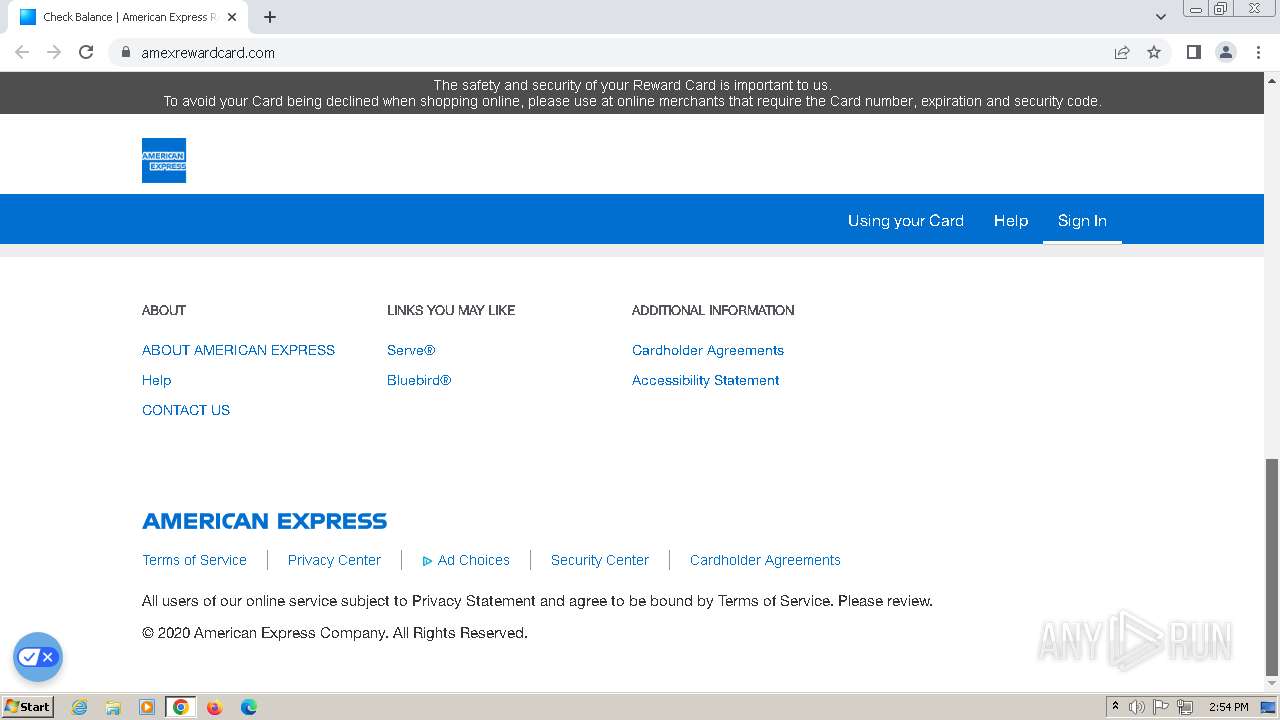Open the Security Center link
1280x720 pixels.
click(600, 560)
